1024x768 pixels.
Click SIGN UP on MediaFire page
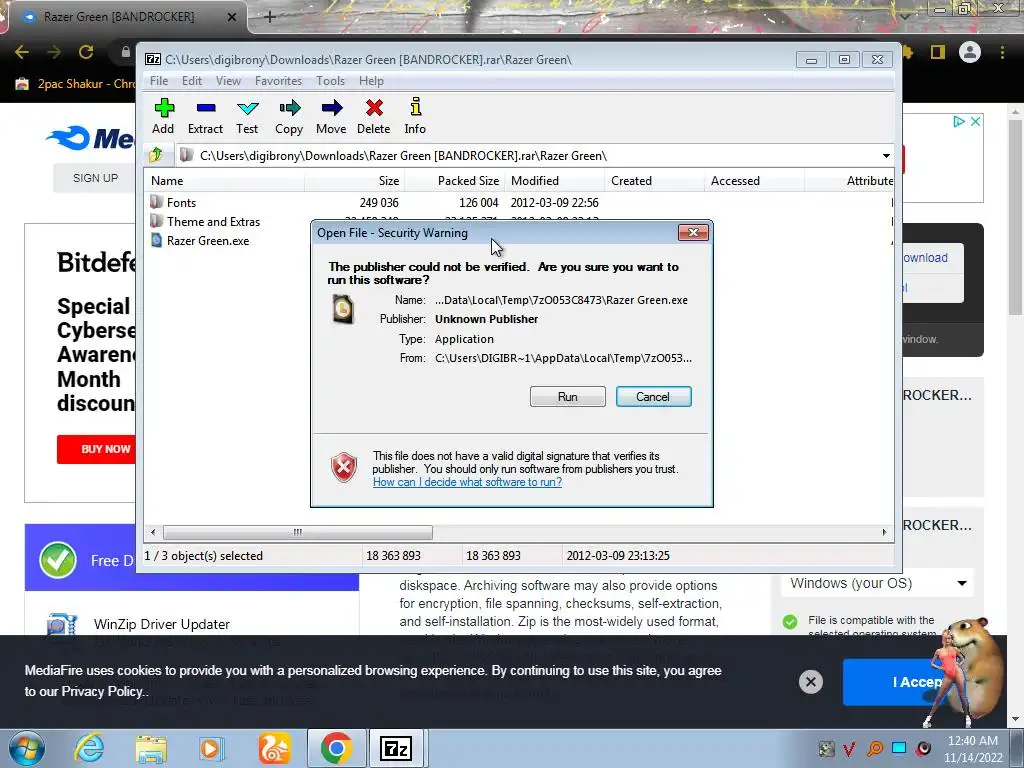[x=95, y=178]
